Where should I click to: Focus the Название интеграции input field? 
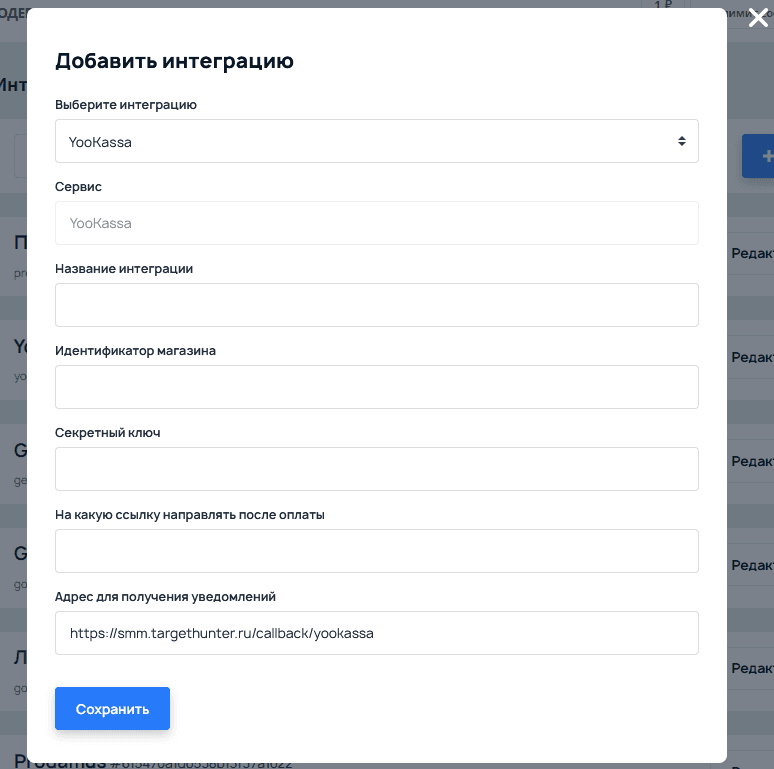tap(376, 305)
